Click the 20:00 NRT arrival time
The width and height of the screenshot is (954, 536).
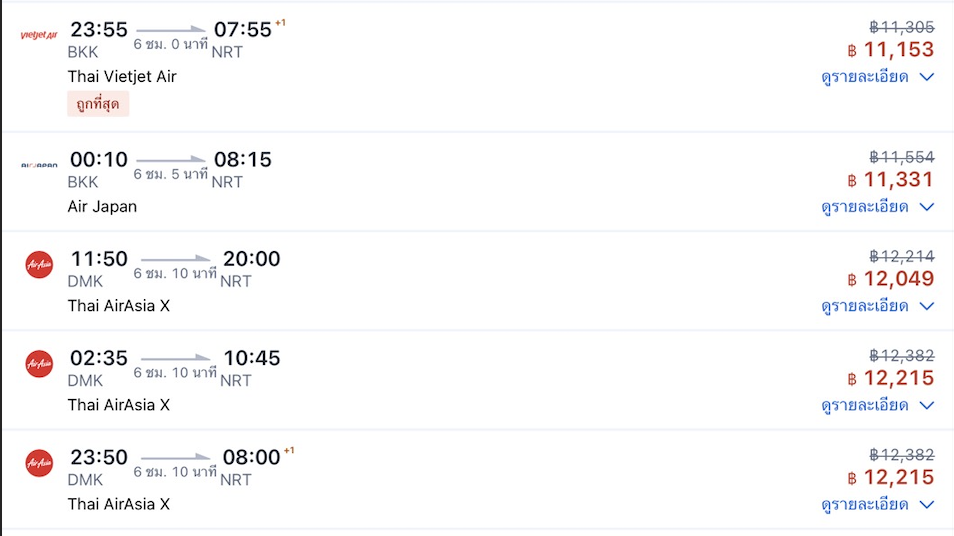251,259
